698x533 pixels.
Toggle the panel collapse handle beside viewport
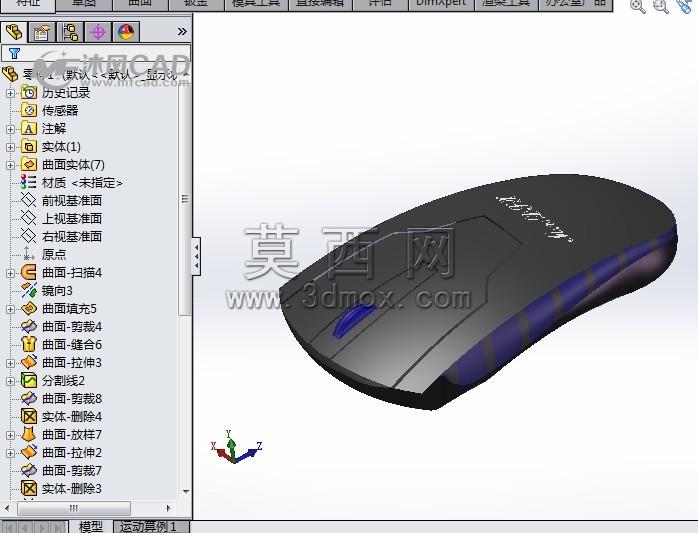tap(196, 256)
